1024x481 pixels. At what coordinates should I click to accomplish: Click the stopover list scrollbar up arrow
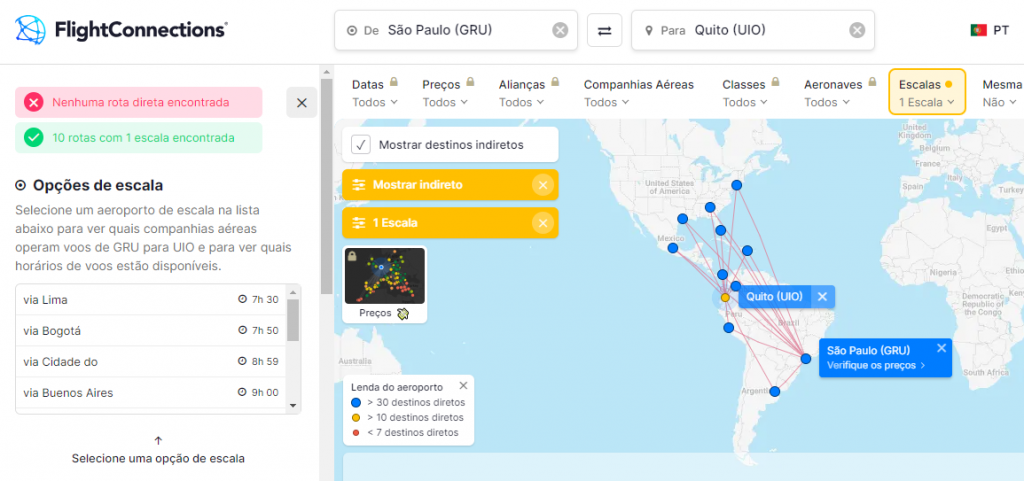(x=293, y=291)
